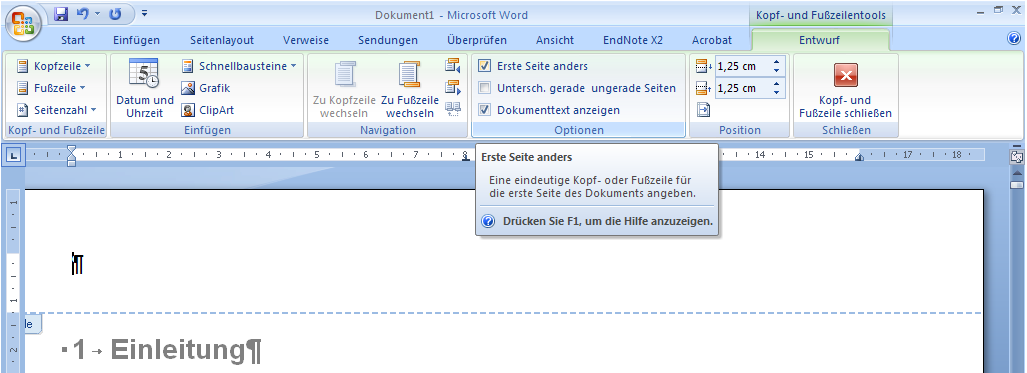This screenshot has width=1027, height=373.
Task: Go to previous section icon in Navigation
Action: click(453, 66)
